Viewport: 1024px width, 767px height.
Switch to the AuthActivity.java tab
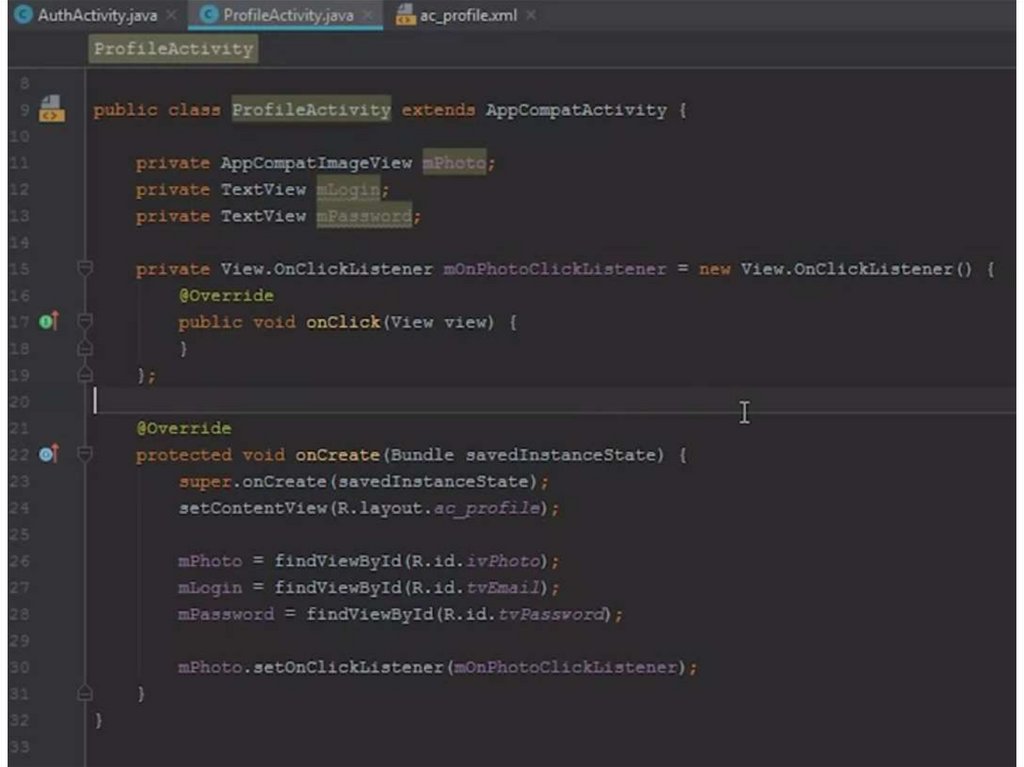click(96, 16)
